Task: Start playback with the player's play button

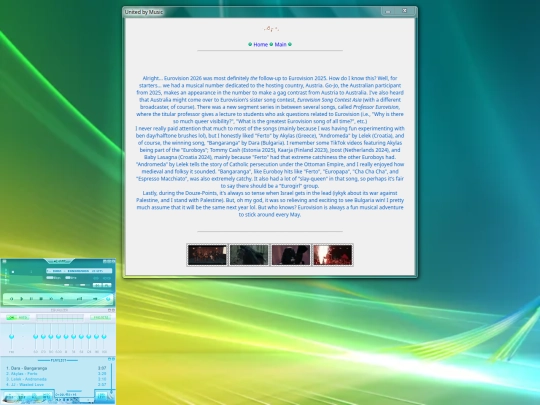Action: [x=22, y=299]
